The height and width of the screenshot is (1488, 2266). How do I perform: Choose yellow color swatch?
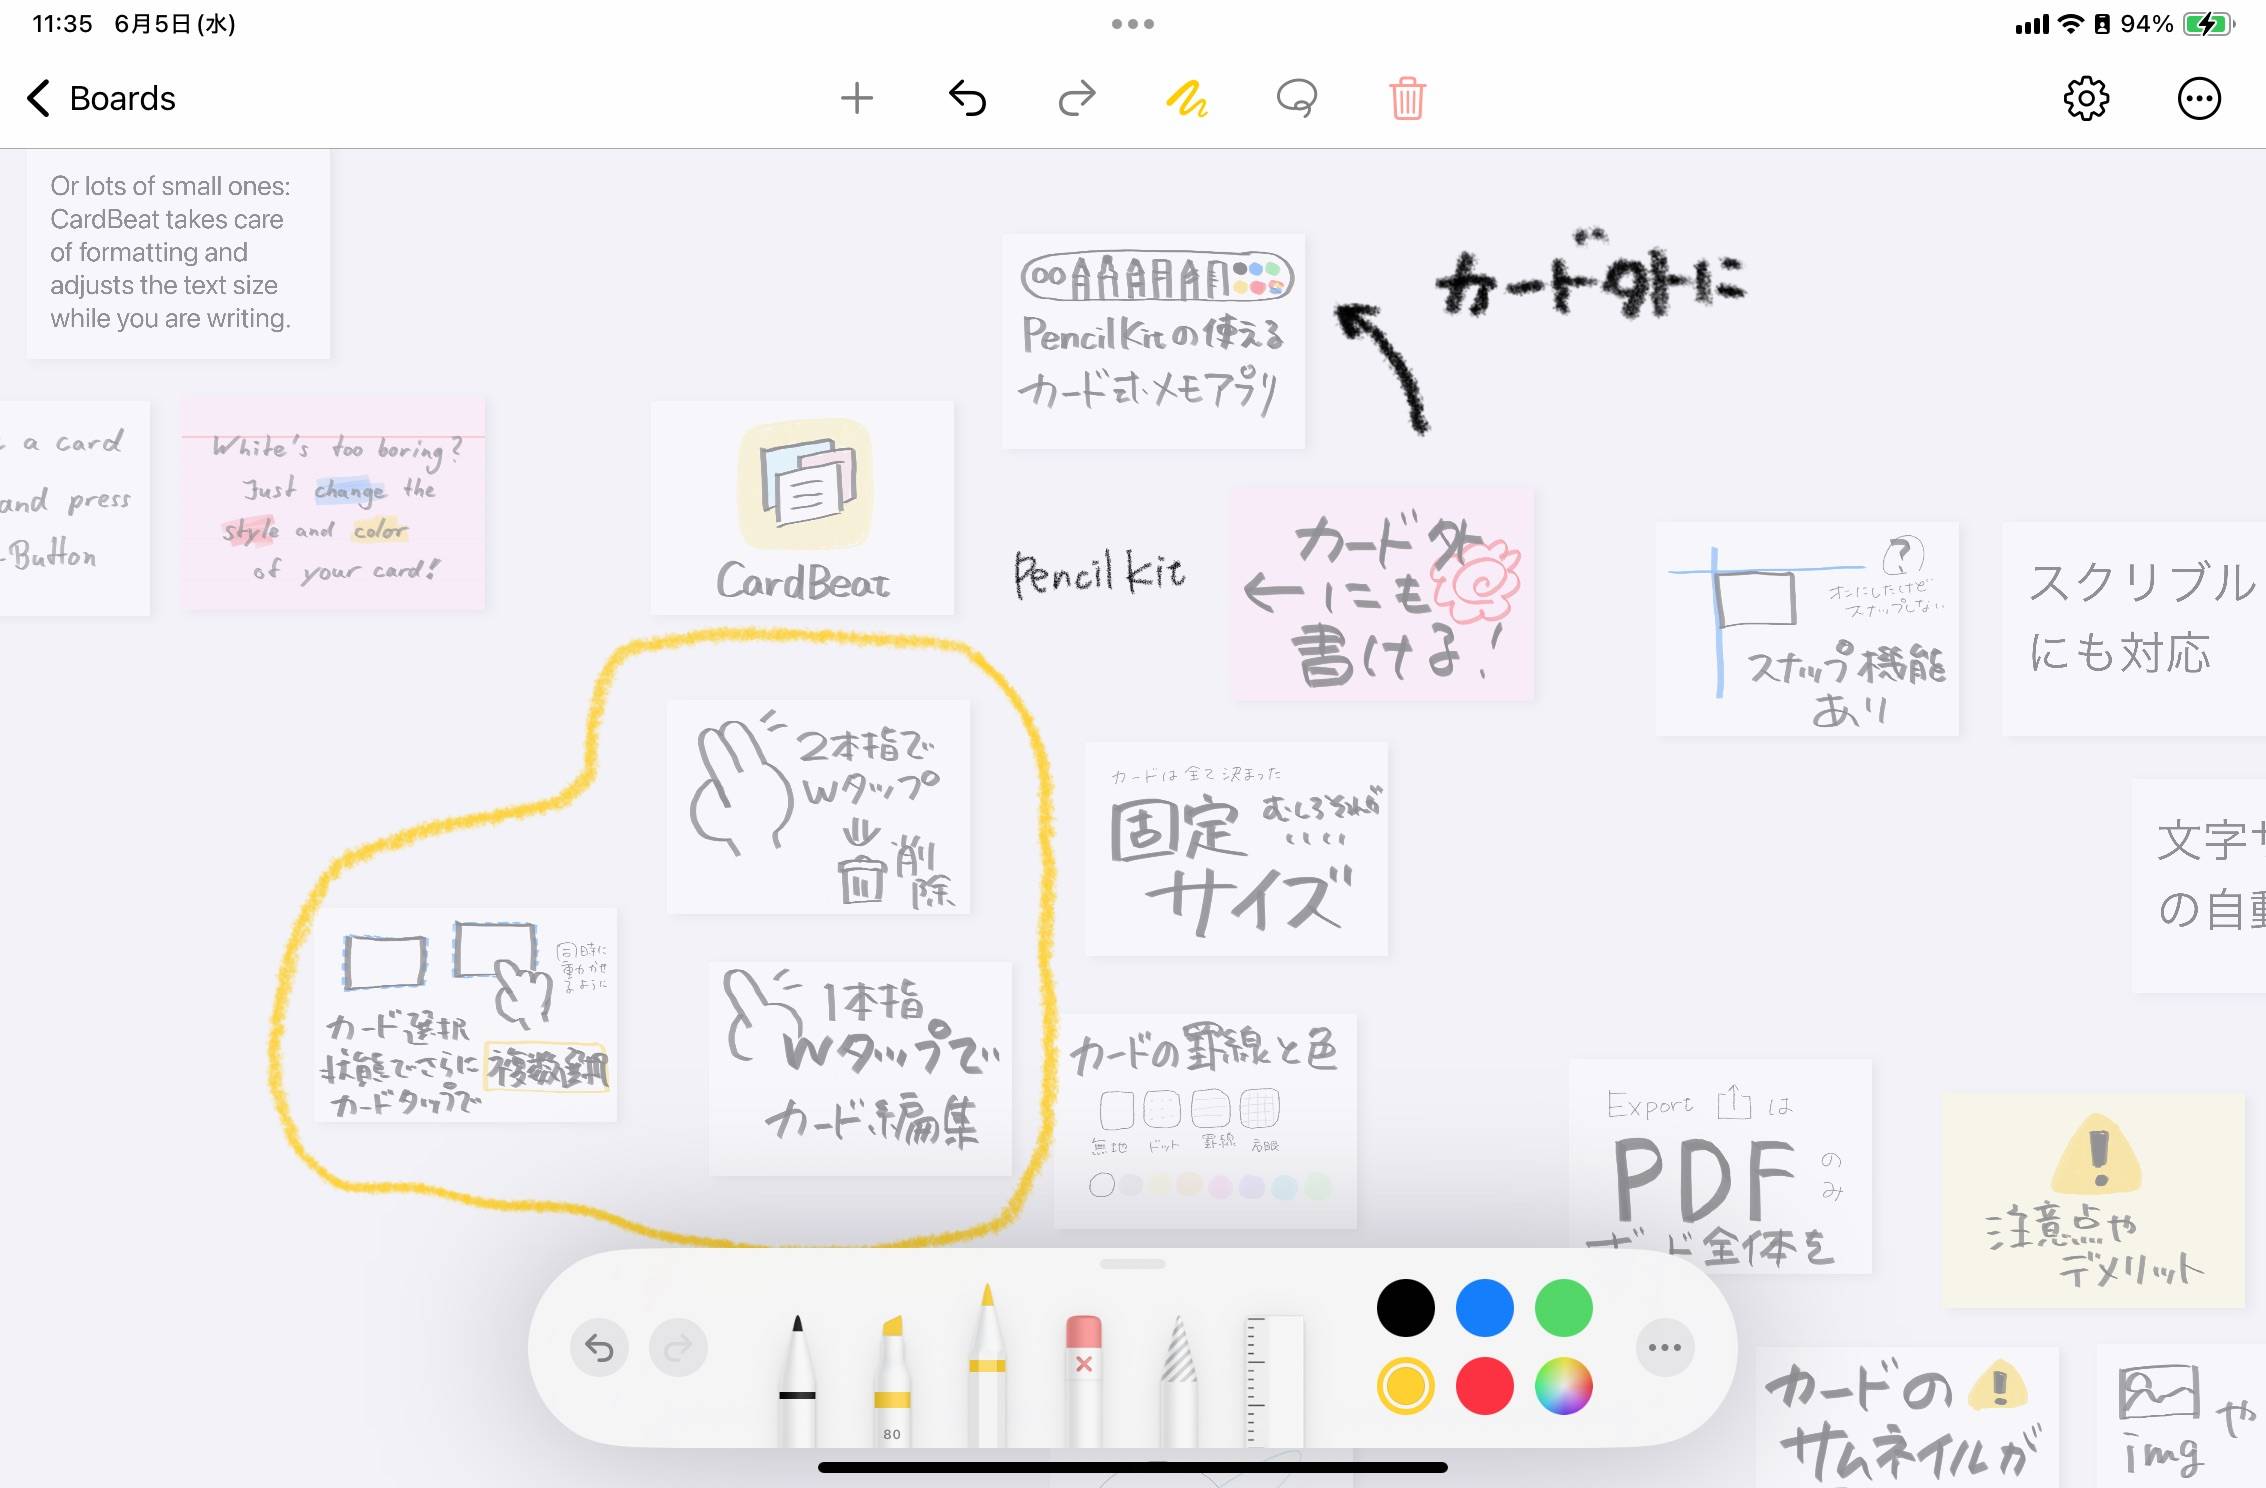(x=1405, y=1386)
